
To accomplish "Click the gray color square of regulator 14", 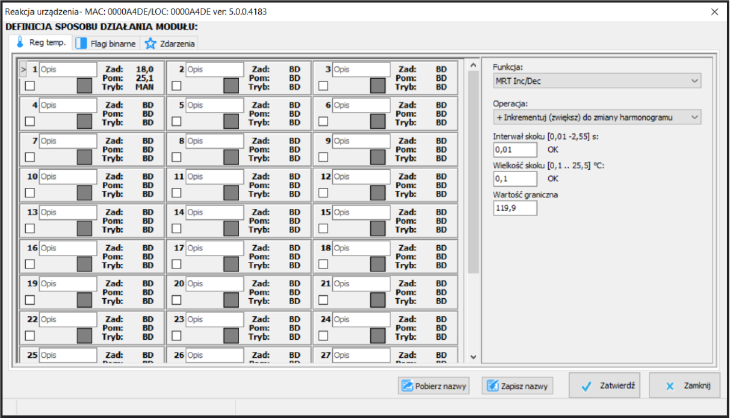I will (x=231, y=229).
